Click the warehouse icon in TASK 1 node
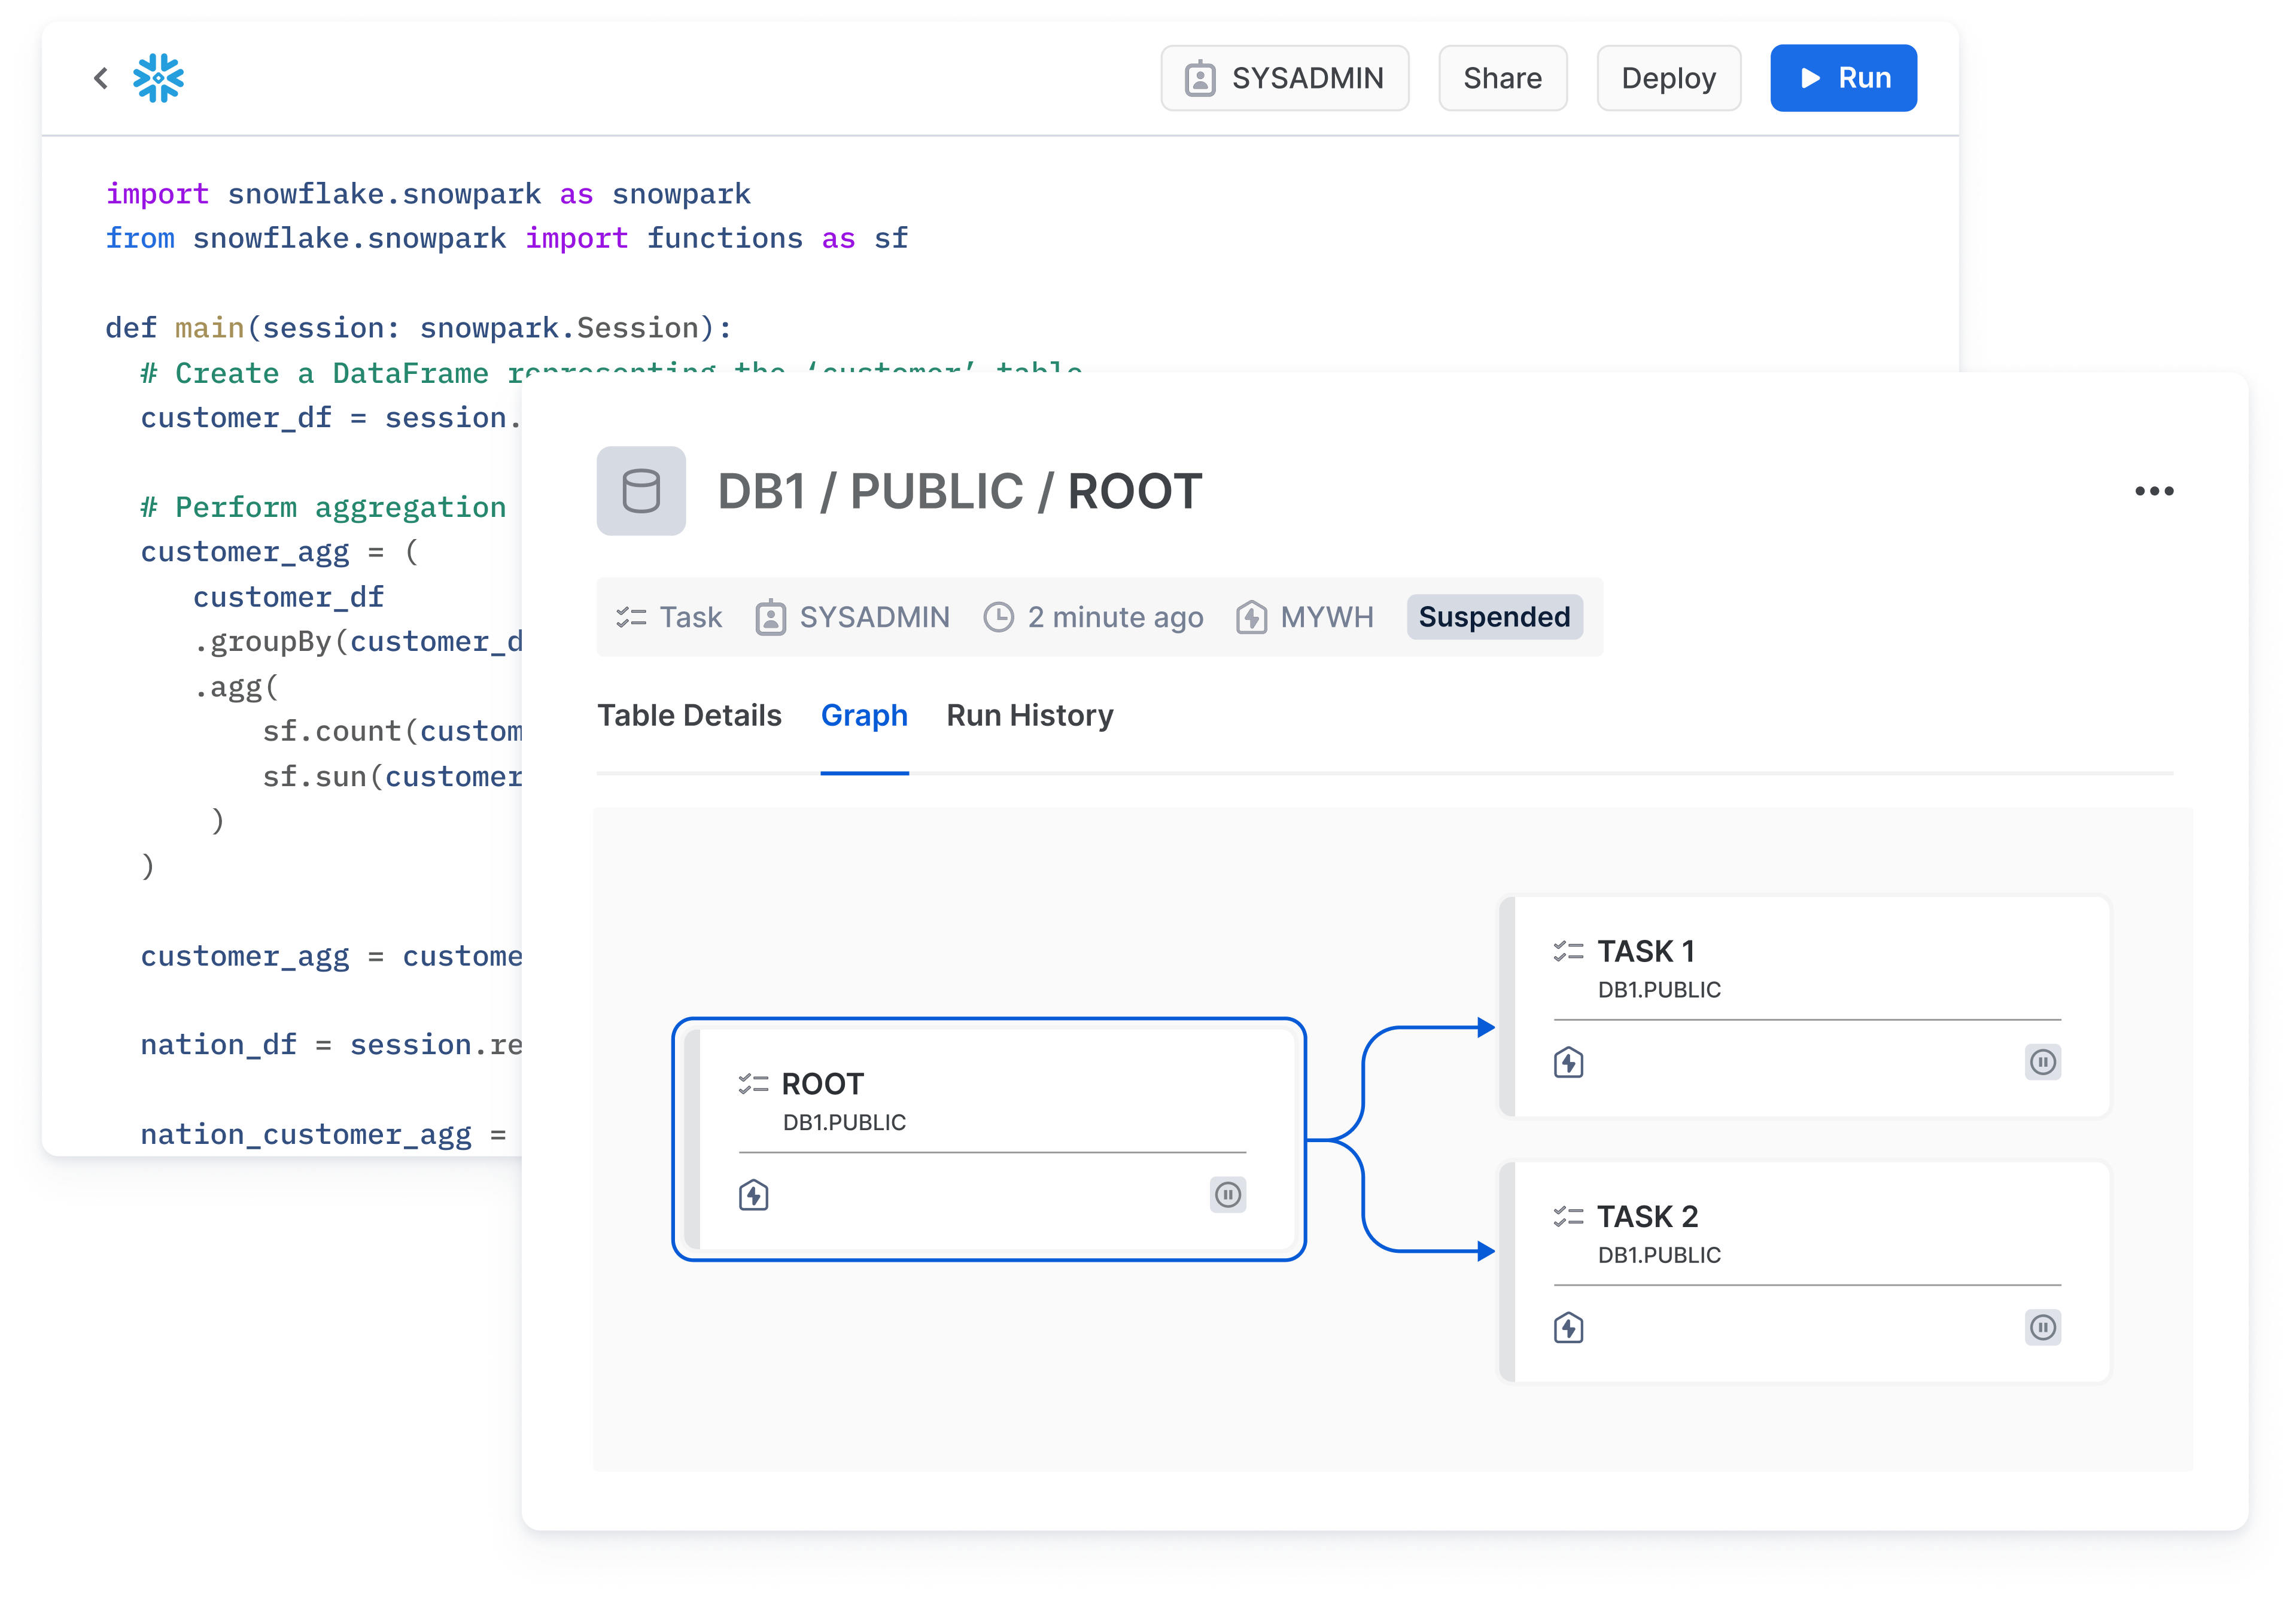Image resolution: width=2296 pixels, height=1601 pixels. (x=1568, y=1062)
